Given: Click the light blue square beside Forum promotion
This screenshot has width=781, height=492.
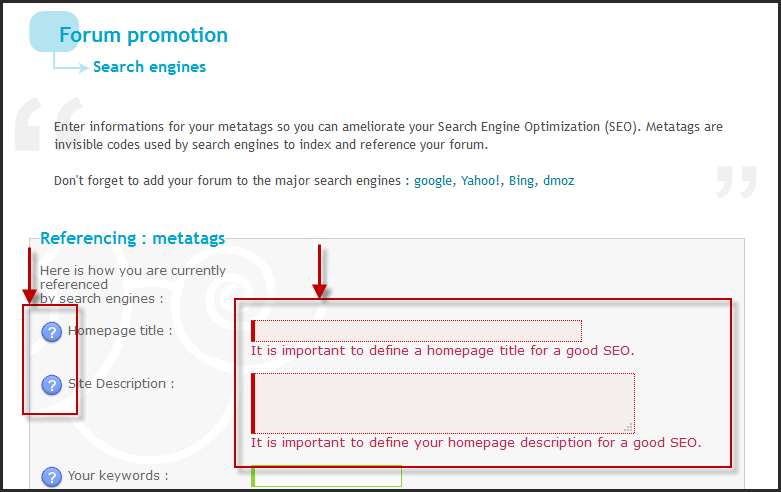Looking at the screenshot, I should coord(54,32).
